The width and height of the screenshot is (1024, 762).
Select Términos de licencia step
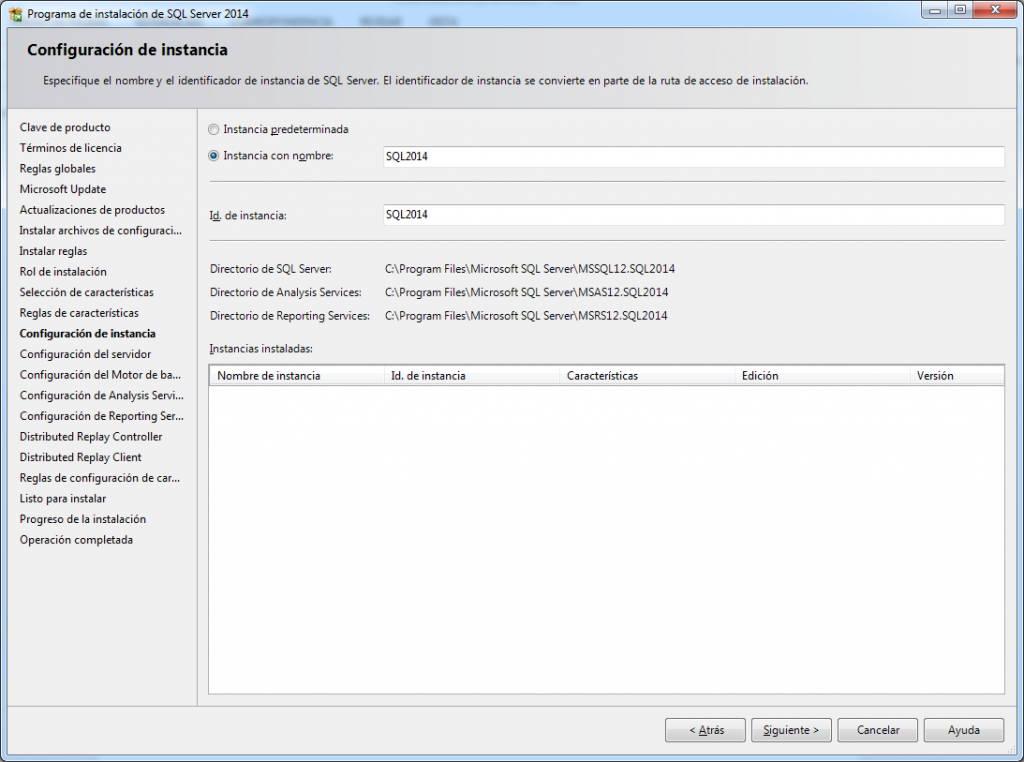(71, 148)
